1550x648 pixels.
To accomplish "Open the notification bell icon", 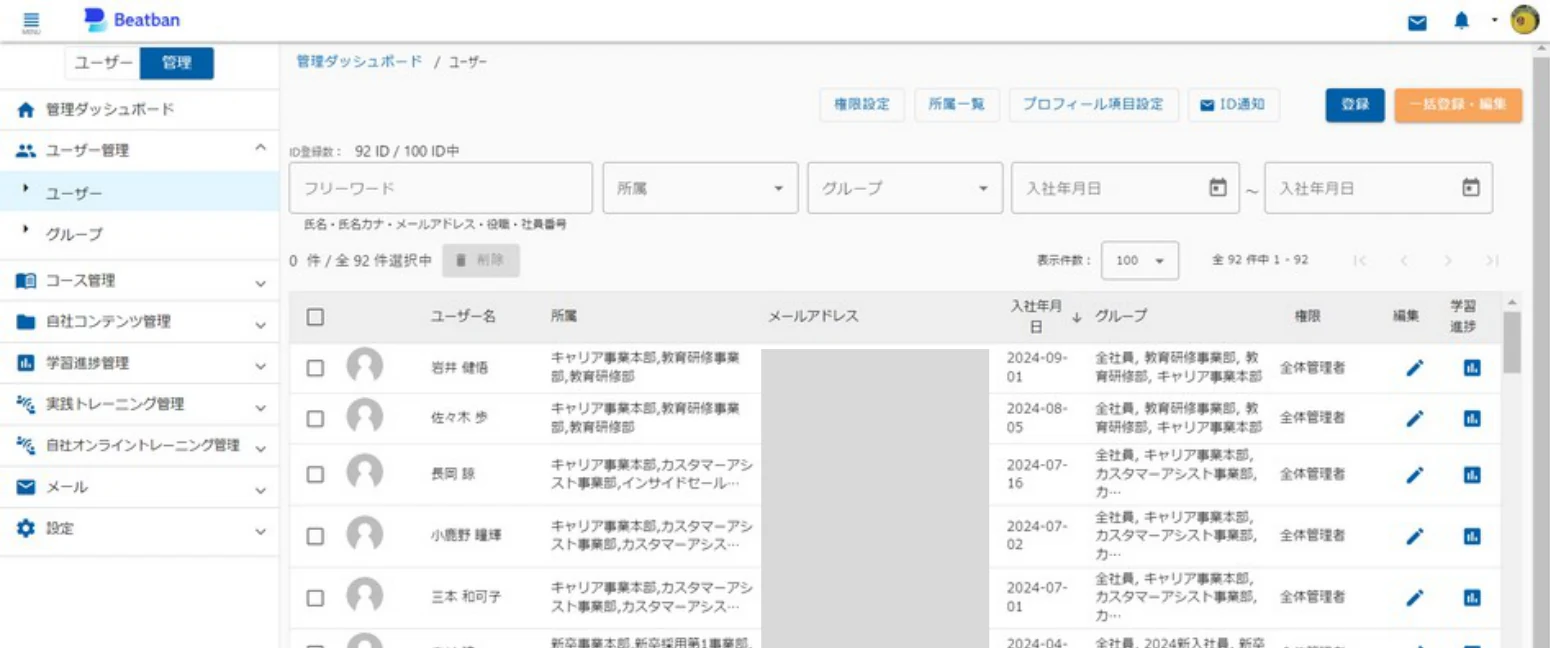I will (1462, 21).
